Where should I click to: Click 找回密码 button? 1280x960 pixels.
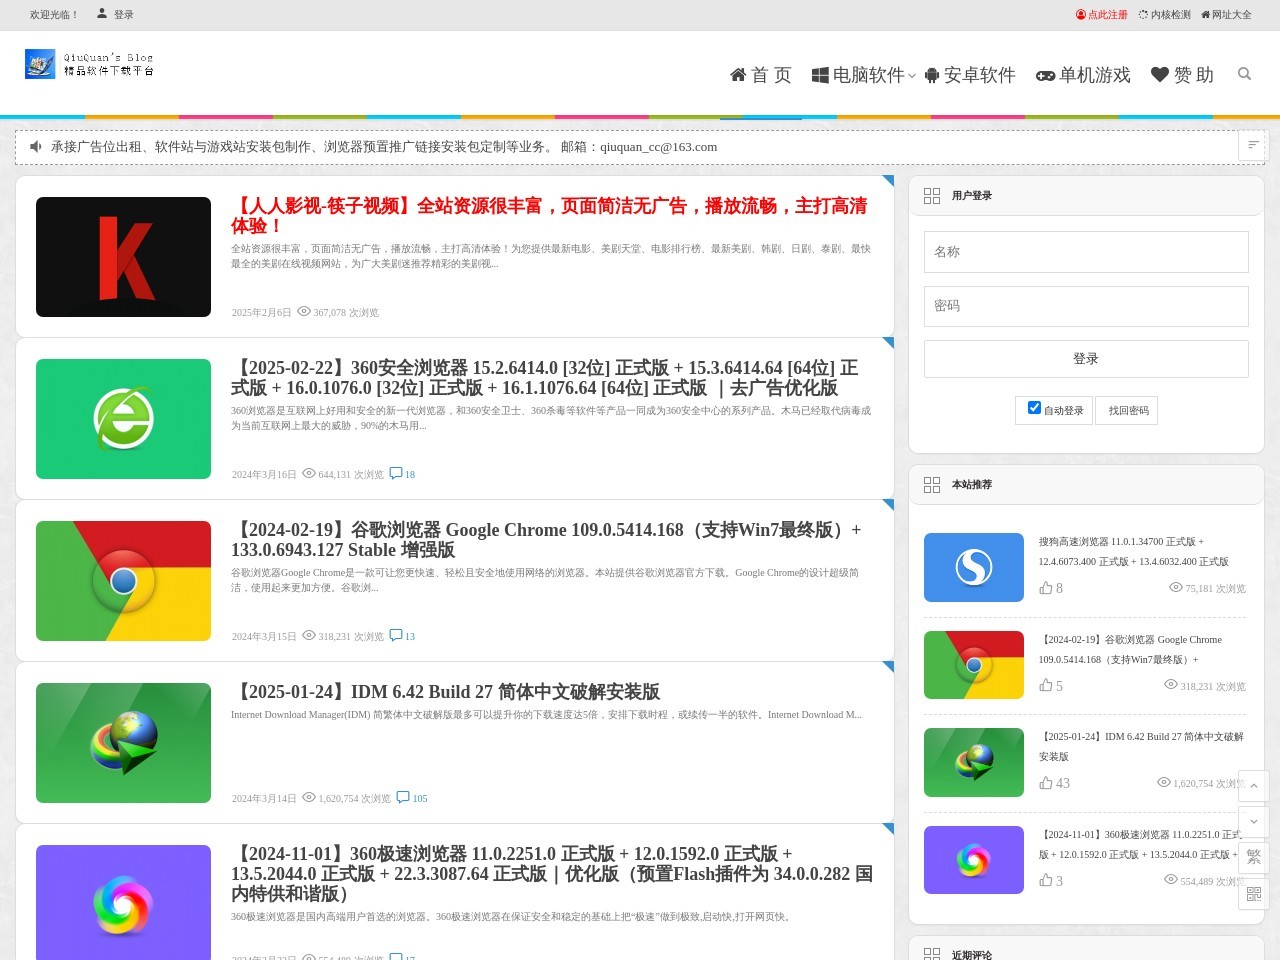click(x=1128, y=410)
